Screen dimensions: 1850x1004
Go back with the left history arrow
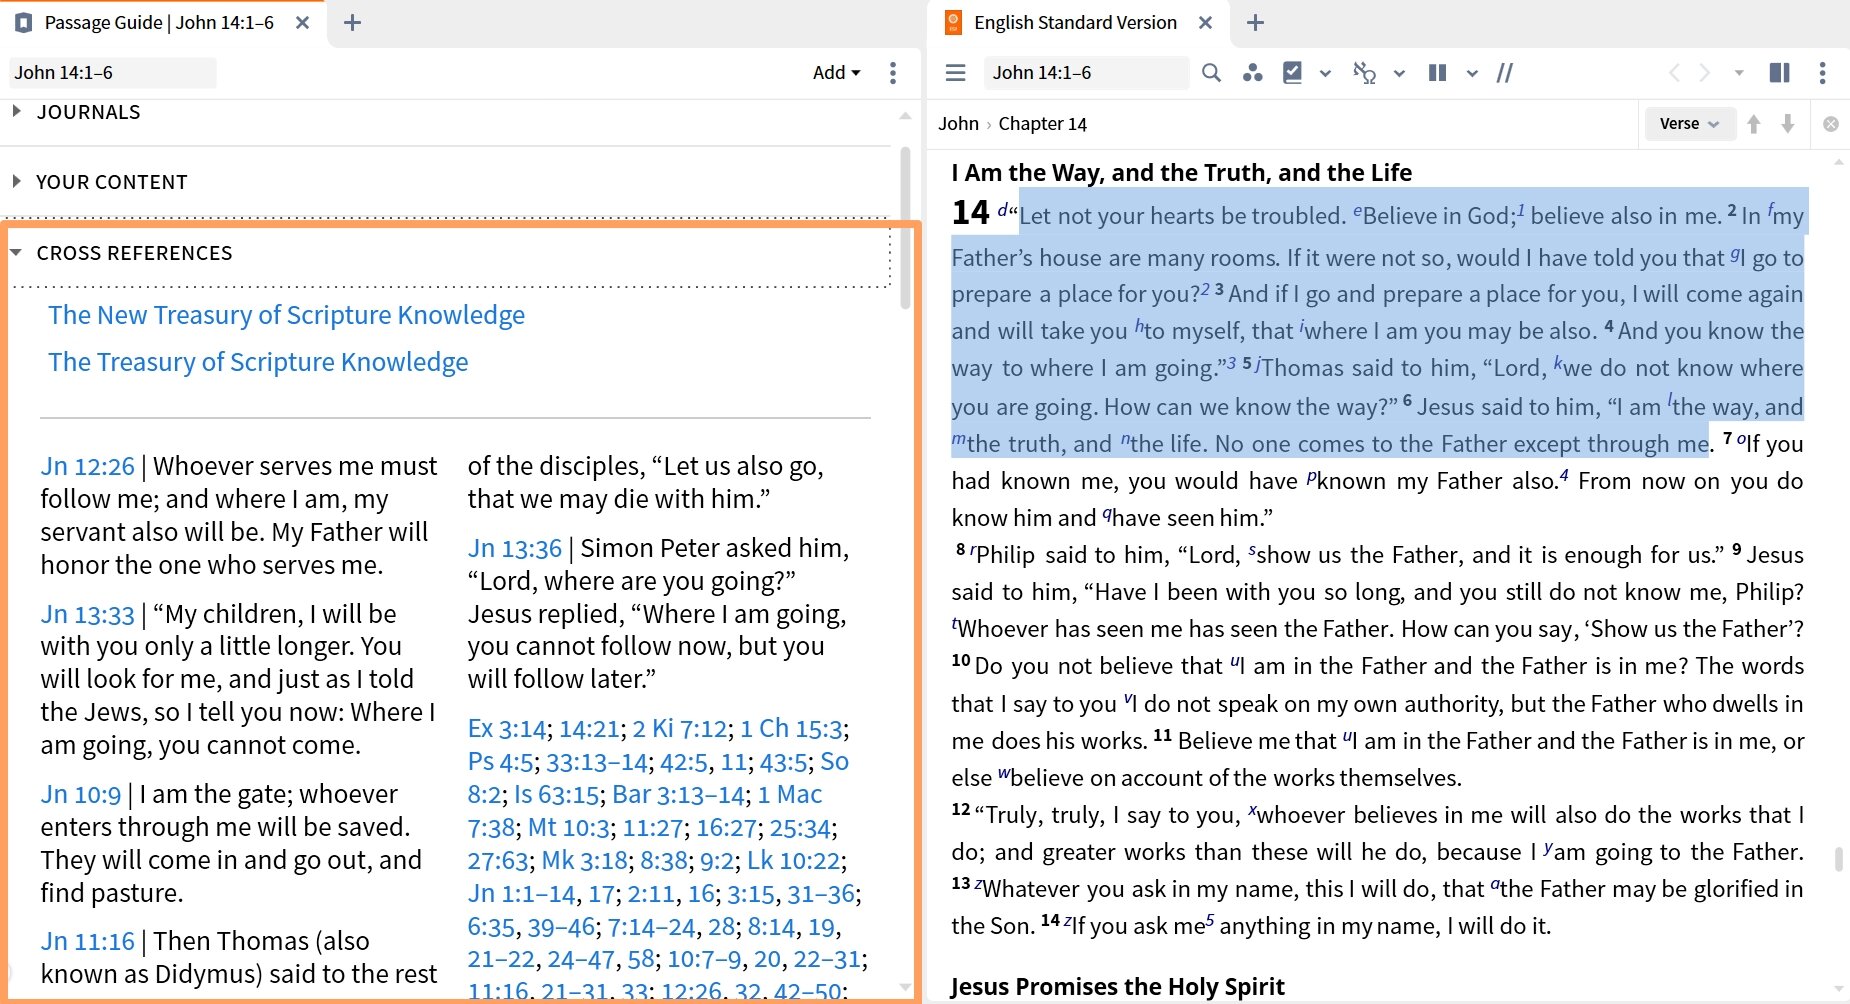(x=1674, y=73)
